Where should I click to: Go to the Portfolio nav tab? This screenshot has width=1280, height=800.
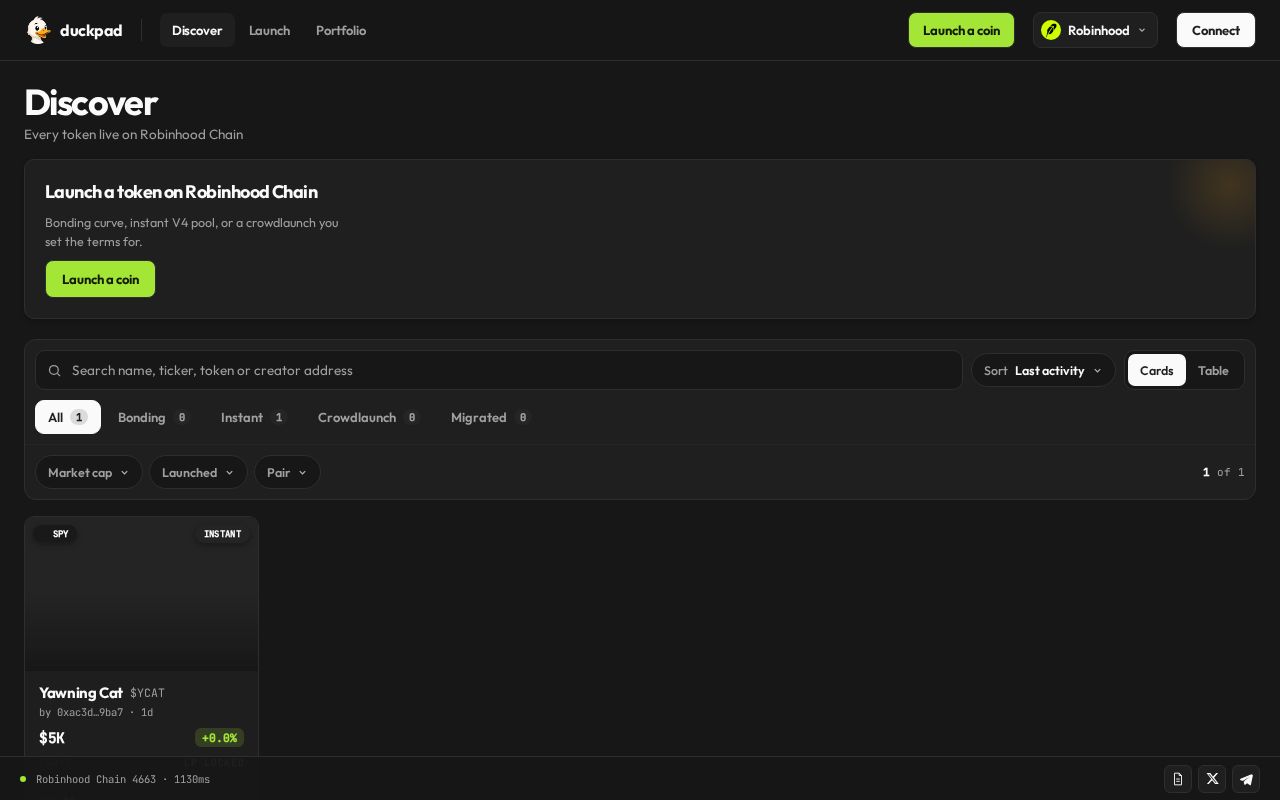[341, 30]
